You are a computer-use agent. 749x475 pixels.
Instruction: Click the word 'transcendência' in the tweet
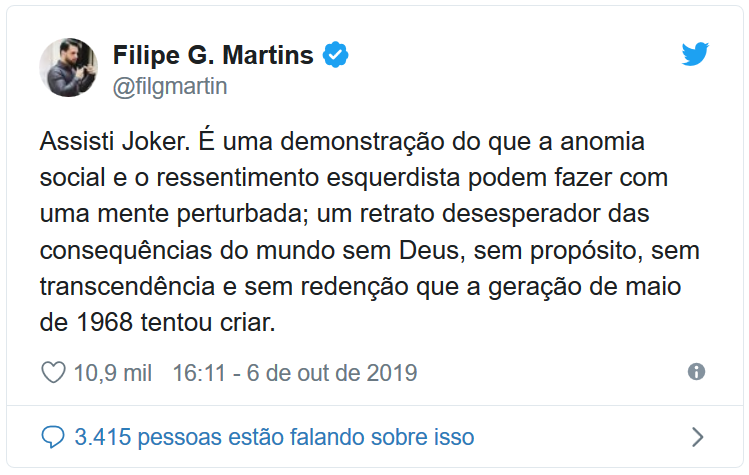(127, 287)
